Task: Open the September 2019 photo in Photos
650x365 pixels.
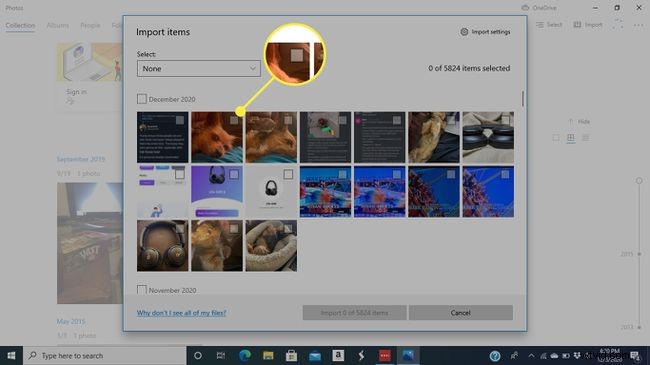Action: point(90,243)
